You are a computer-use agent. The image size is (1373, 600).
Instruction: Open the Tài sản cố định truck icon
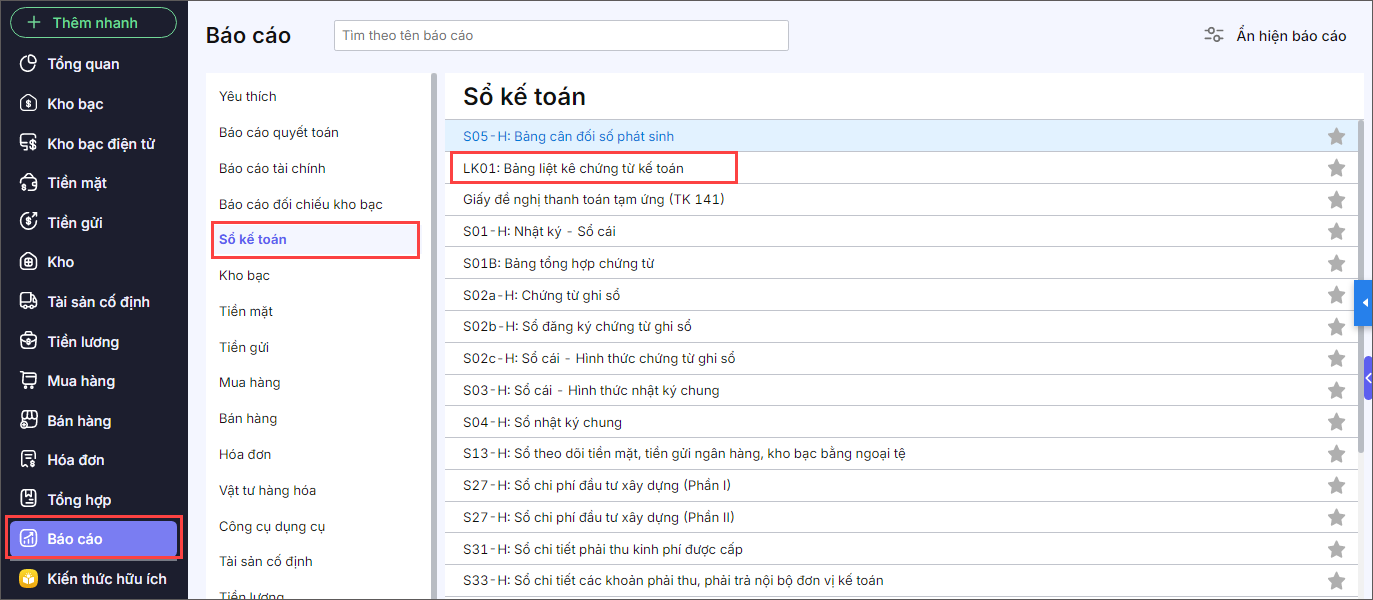pyautogui.click(x=29, y=302)
